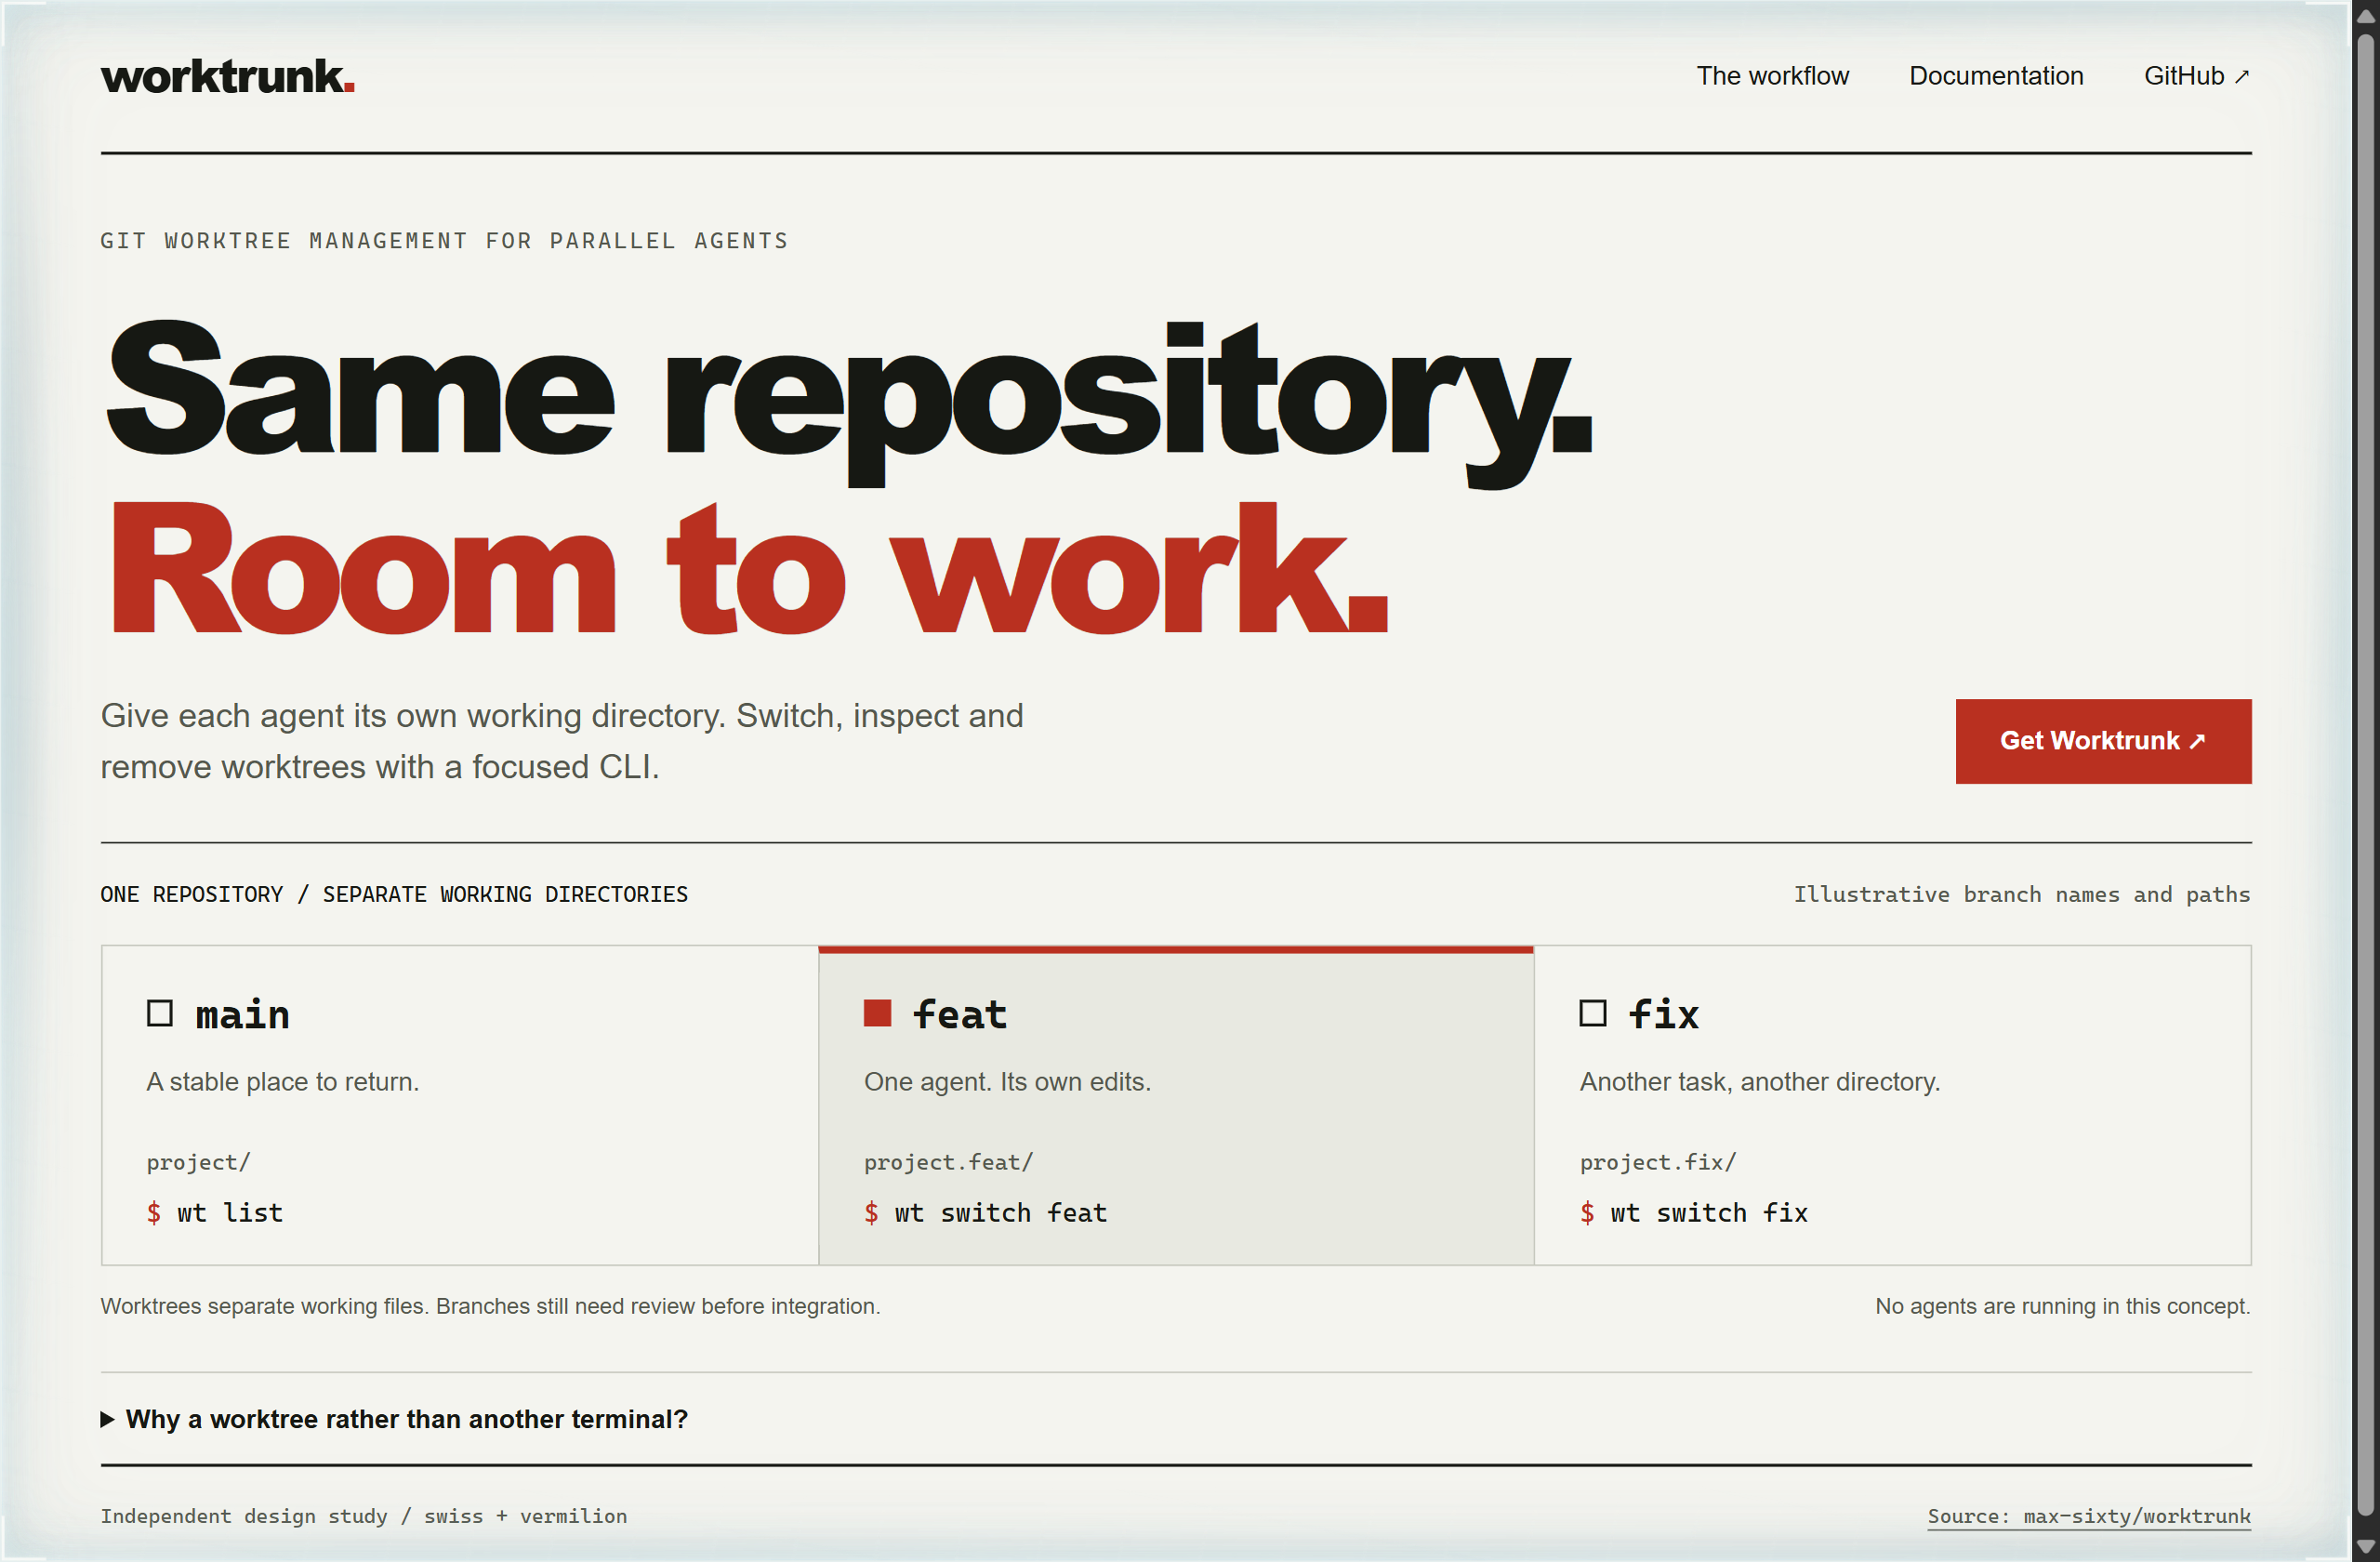Click 'No agents are running in this concept.'

point(2063,1306)
